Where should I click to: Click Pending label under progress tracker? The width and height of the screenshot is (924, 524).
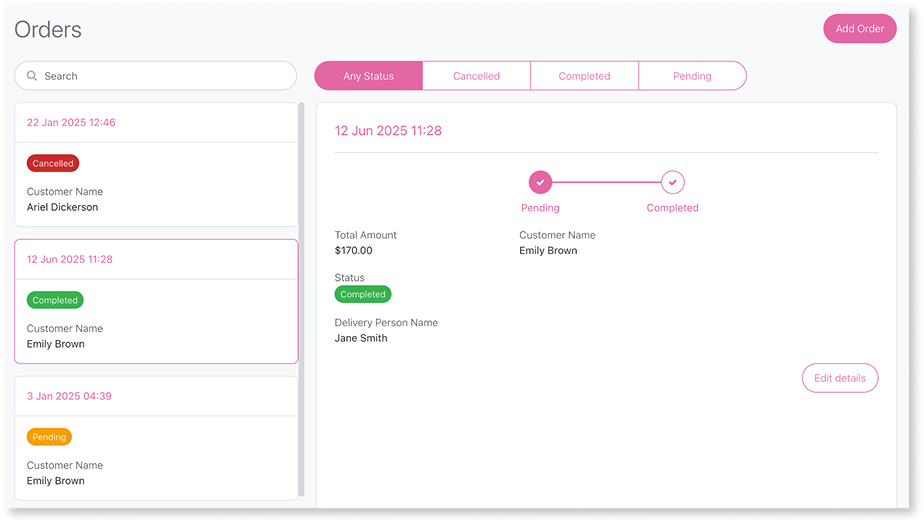pyautogui.click(x=540, y=207)
